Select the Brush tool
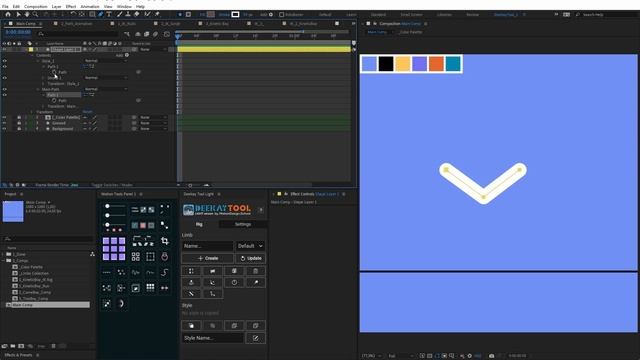Viewport: 640px width, 360px height. pos(120,14)
